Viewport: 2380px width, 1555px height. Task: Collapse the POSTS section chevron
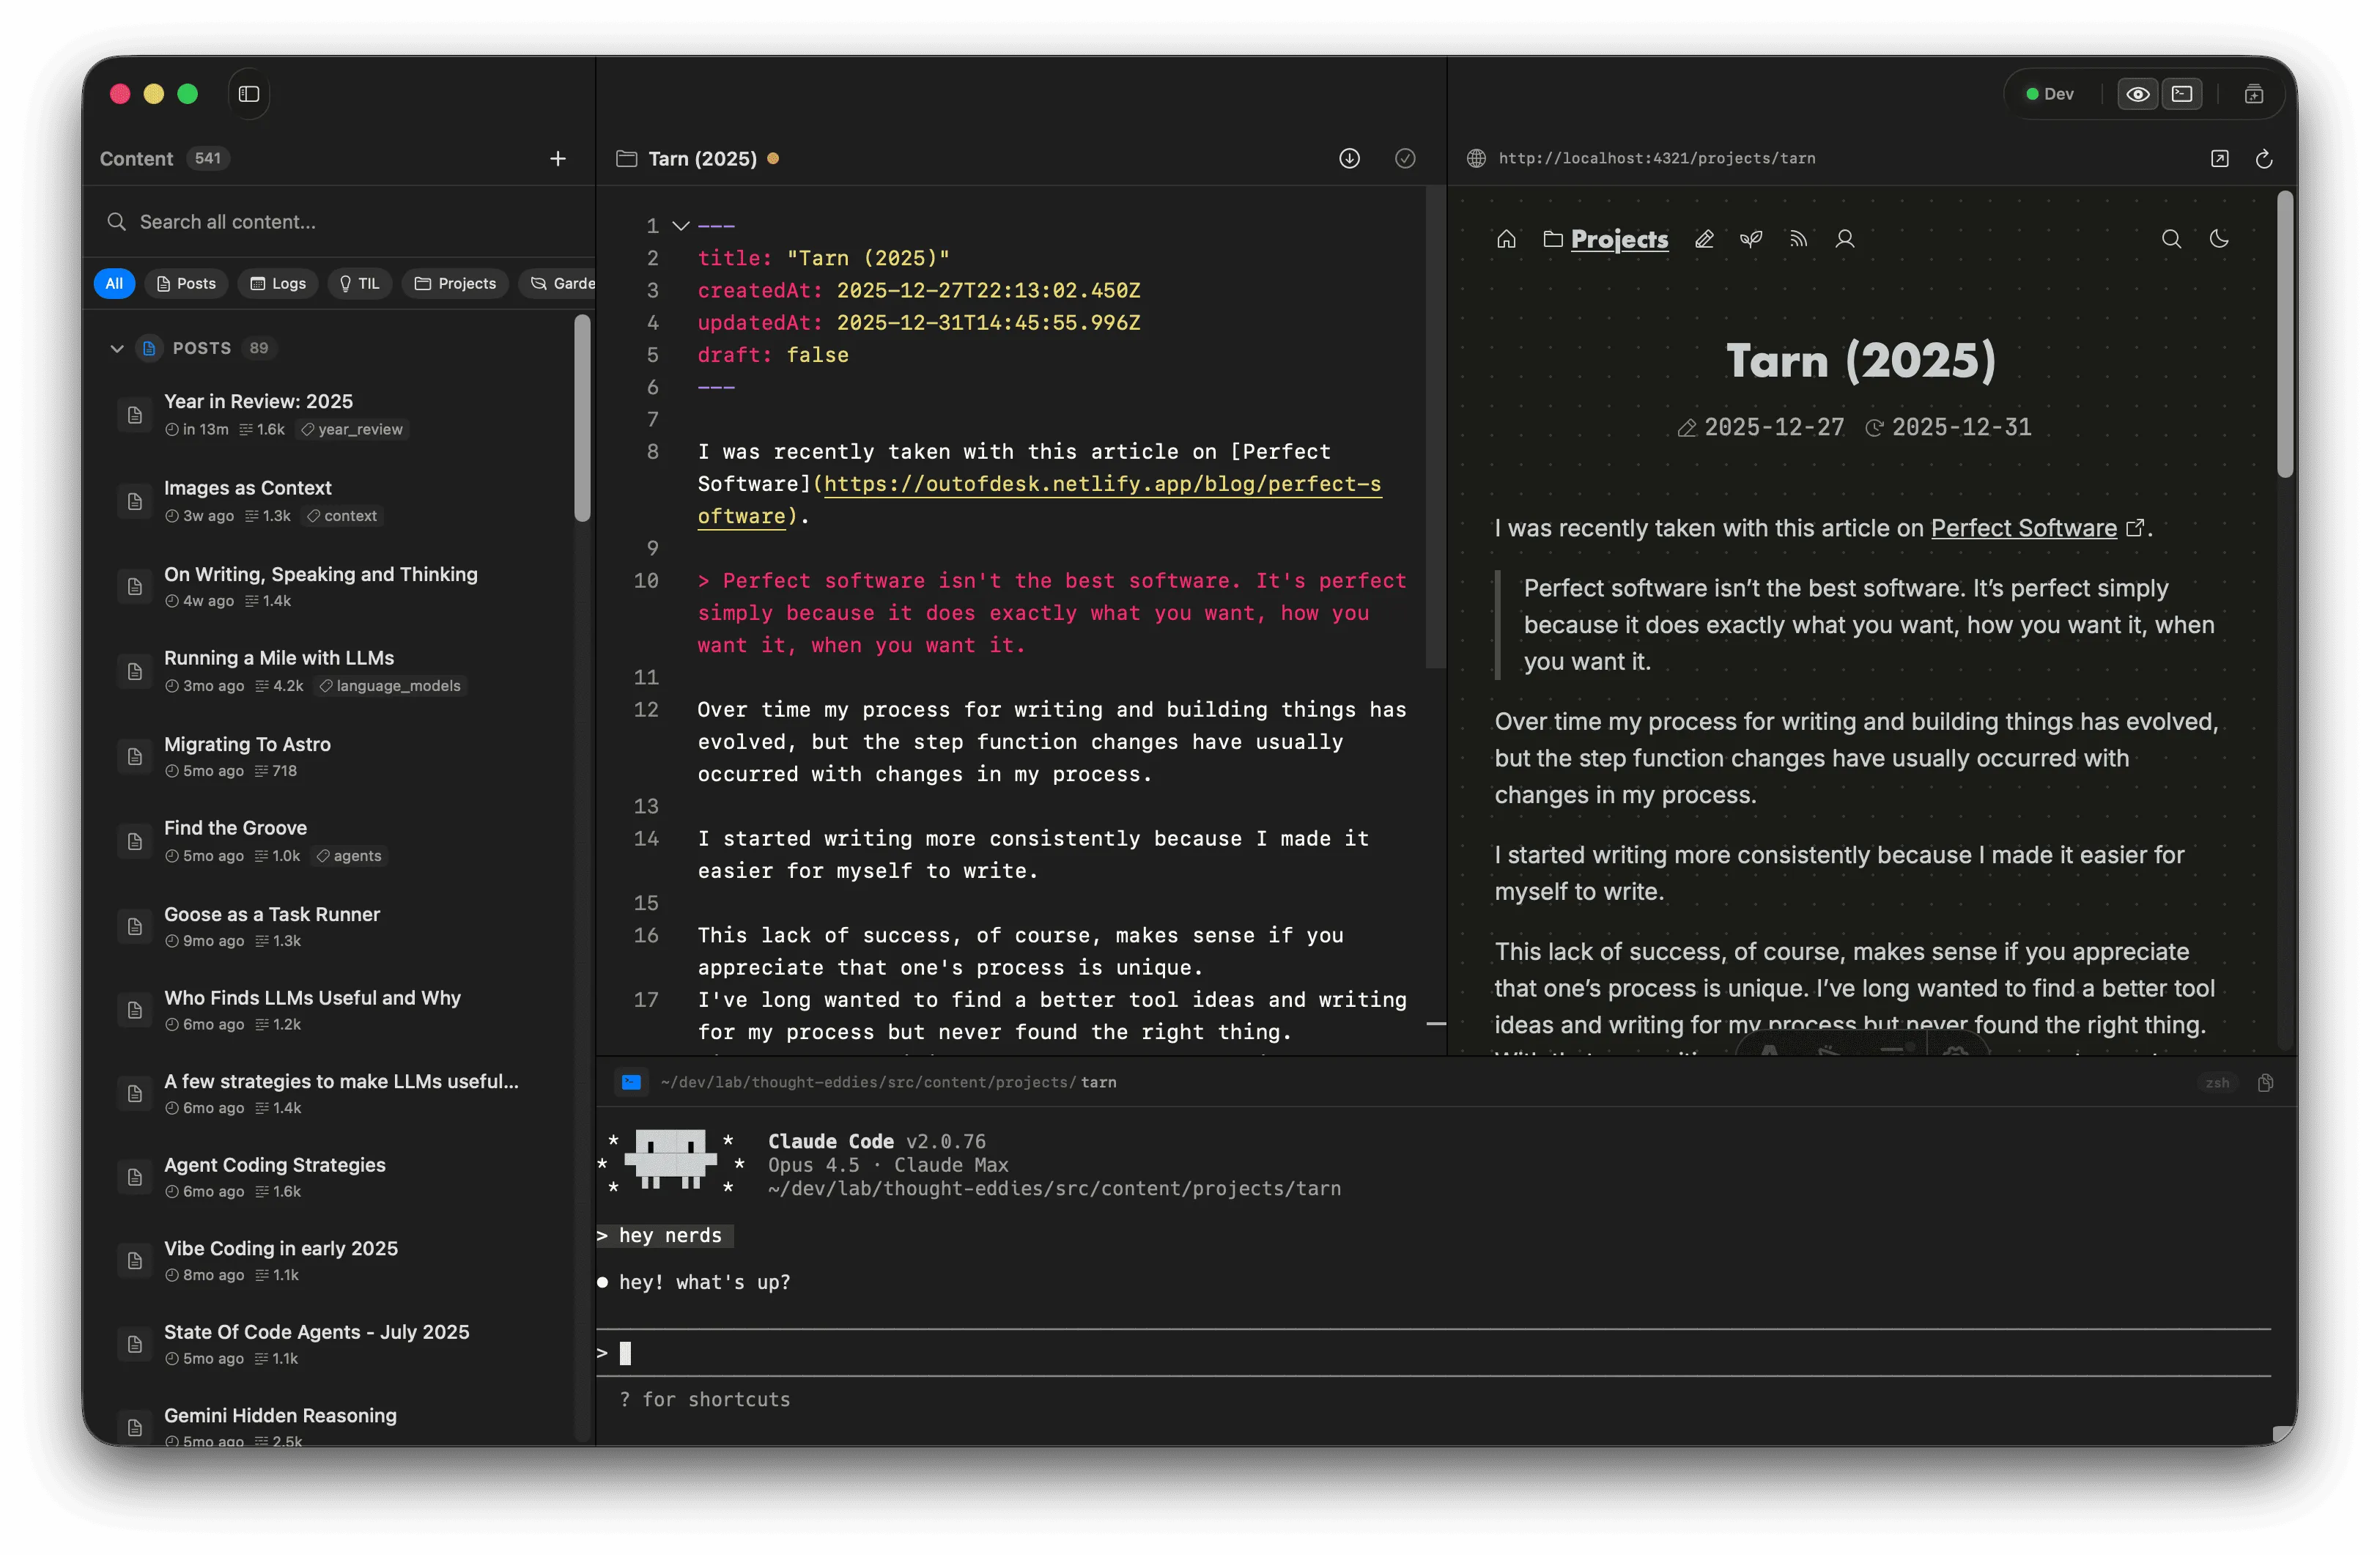click(x=117, y=349)
